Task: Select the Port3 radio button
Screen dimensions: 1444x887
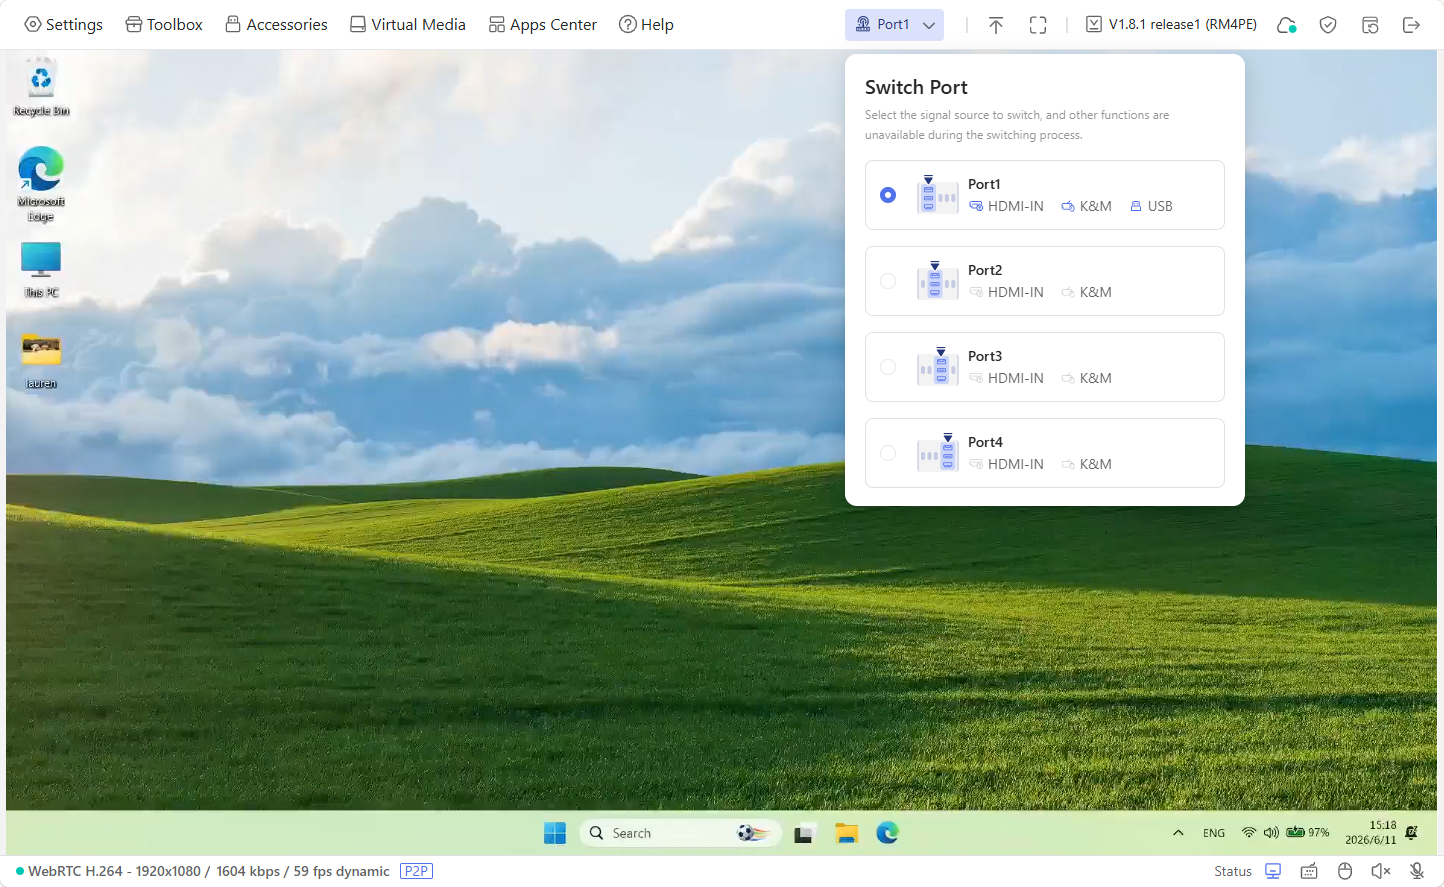Action: click(888, 367)
